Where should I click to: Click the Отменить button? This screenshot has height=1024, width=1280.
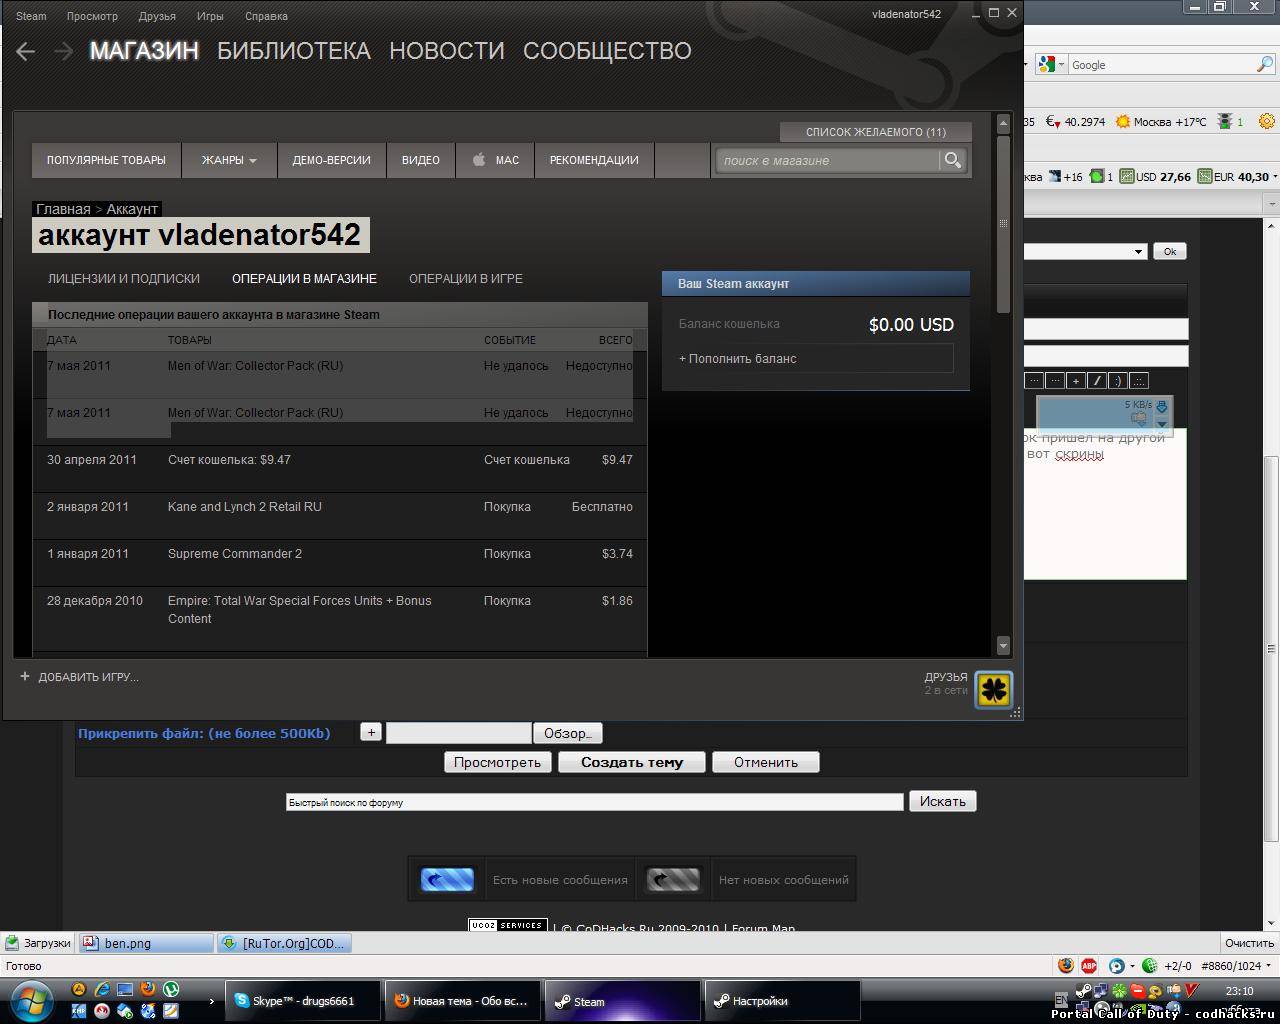point(766,762)
